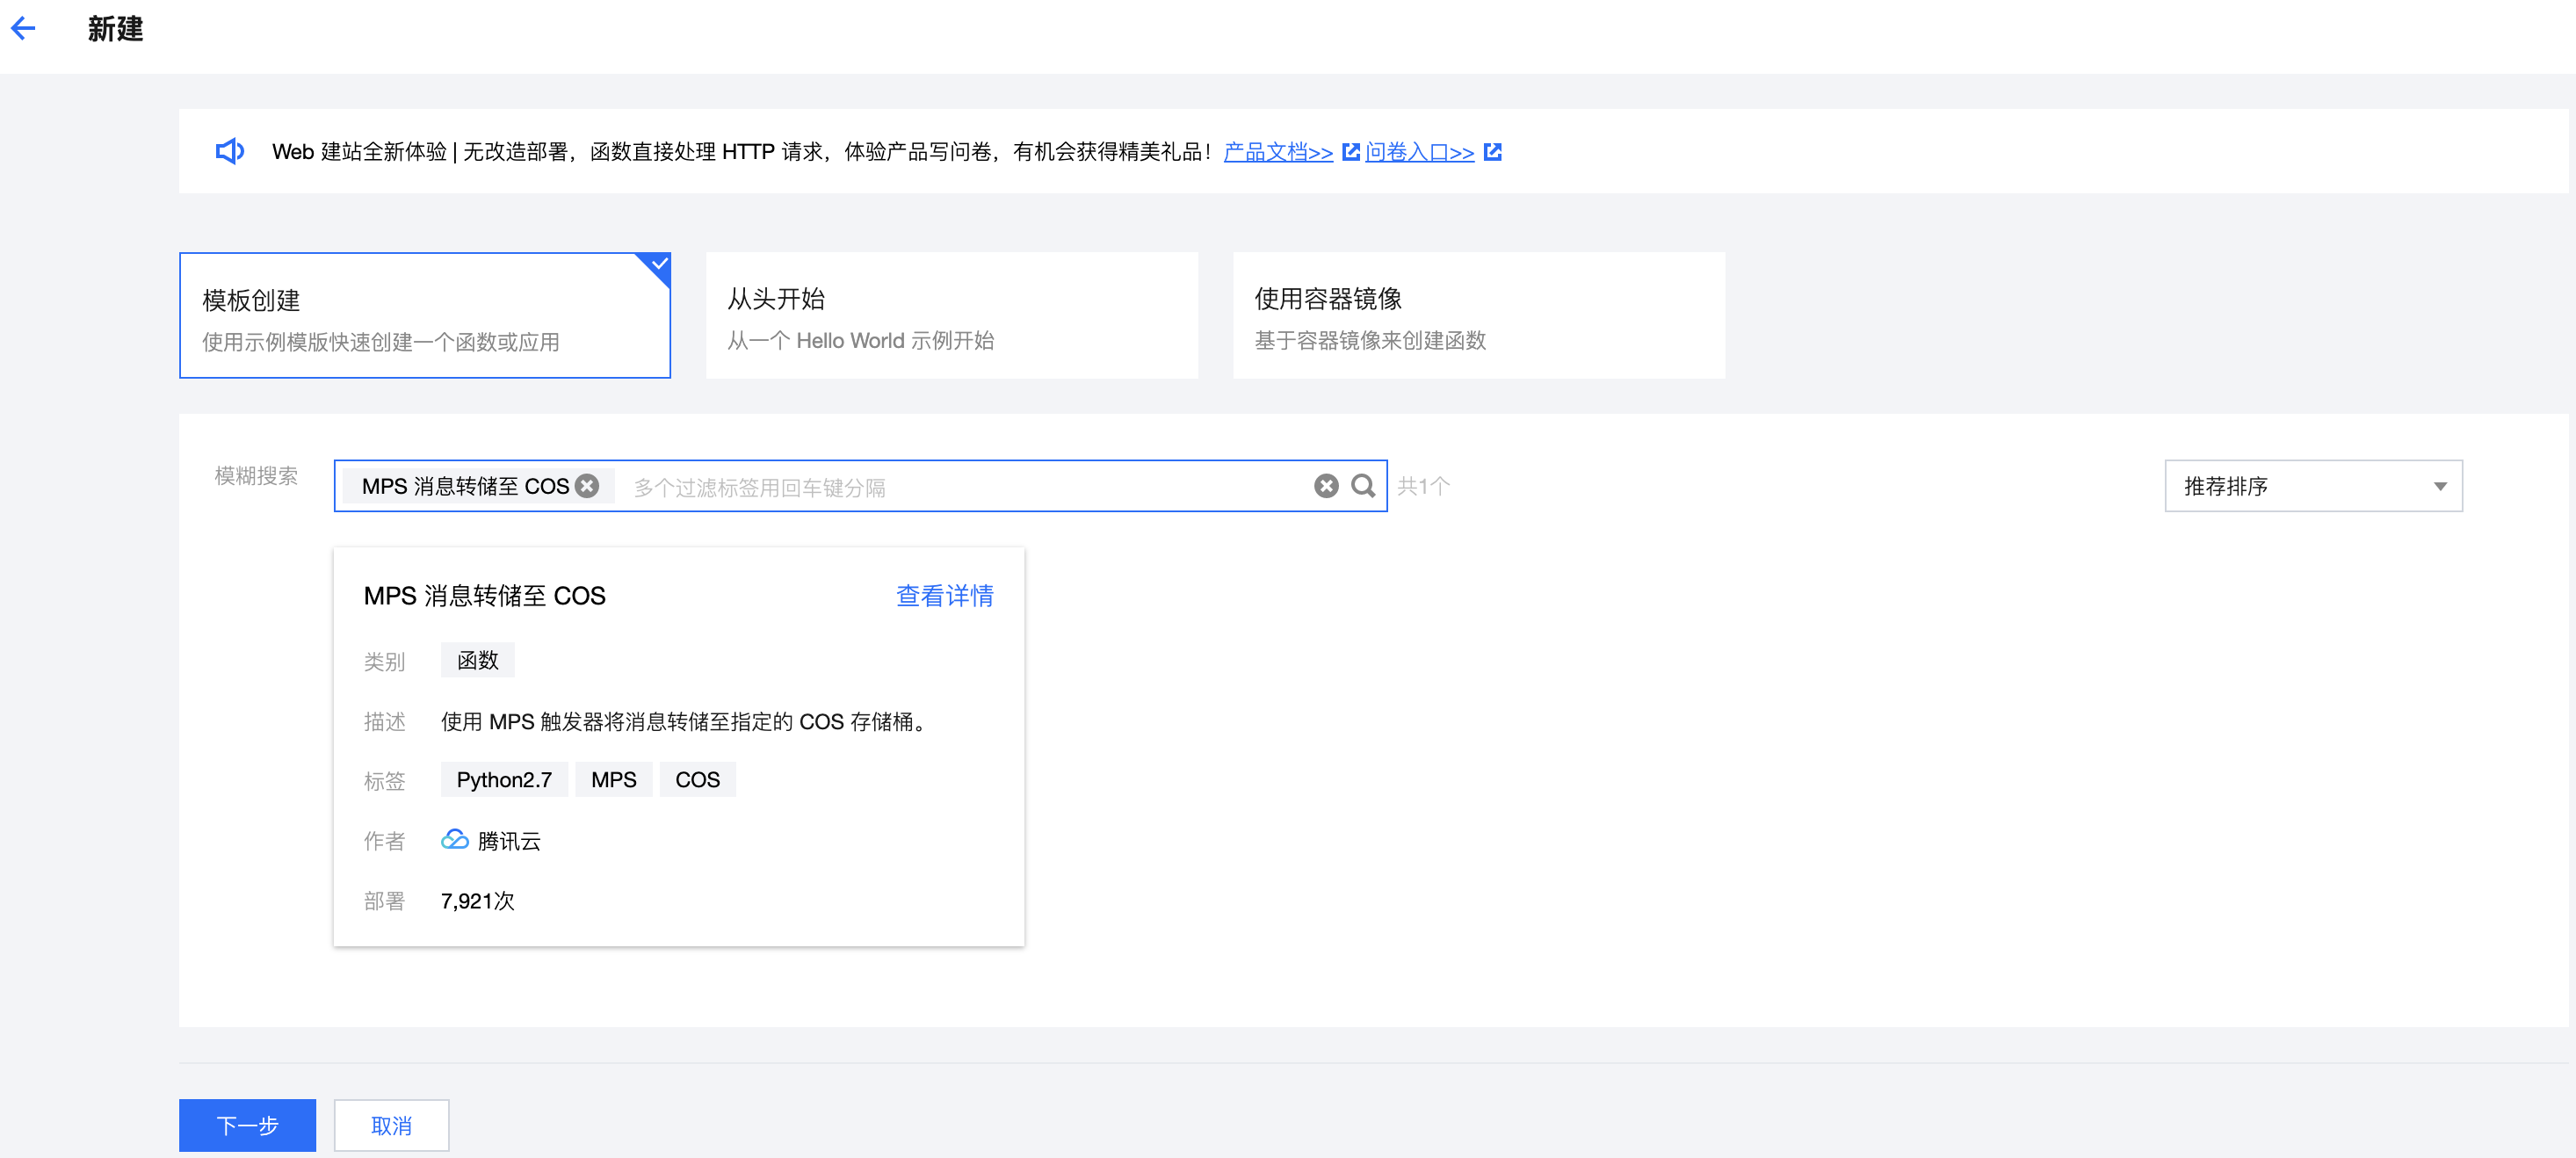This screenshot has height=1158, width=2576.
Task: Go back using the blue arrow icon
Action: 23,29
